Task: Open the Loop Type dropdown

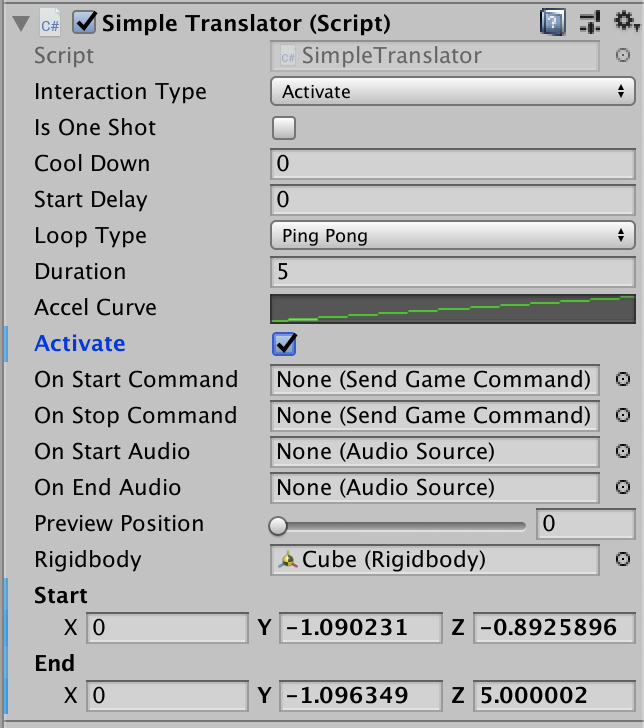Action: click(452, 236)
